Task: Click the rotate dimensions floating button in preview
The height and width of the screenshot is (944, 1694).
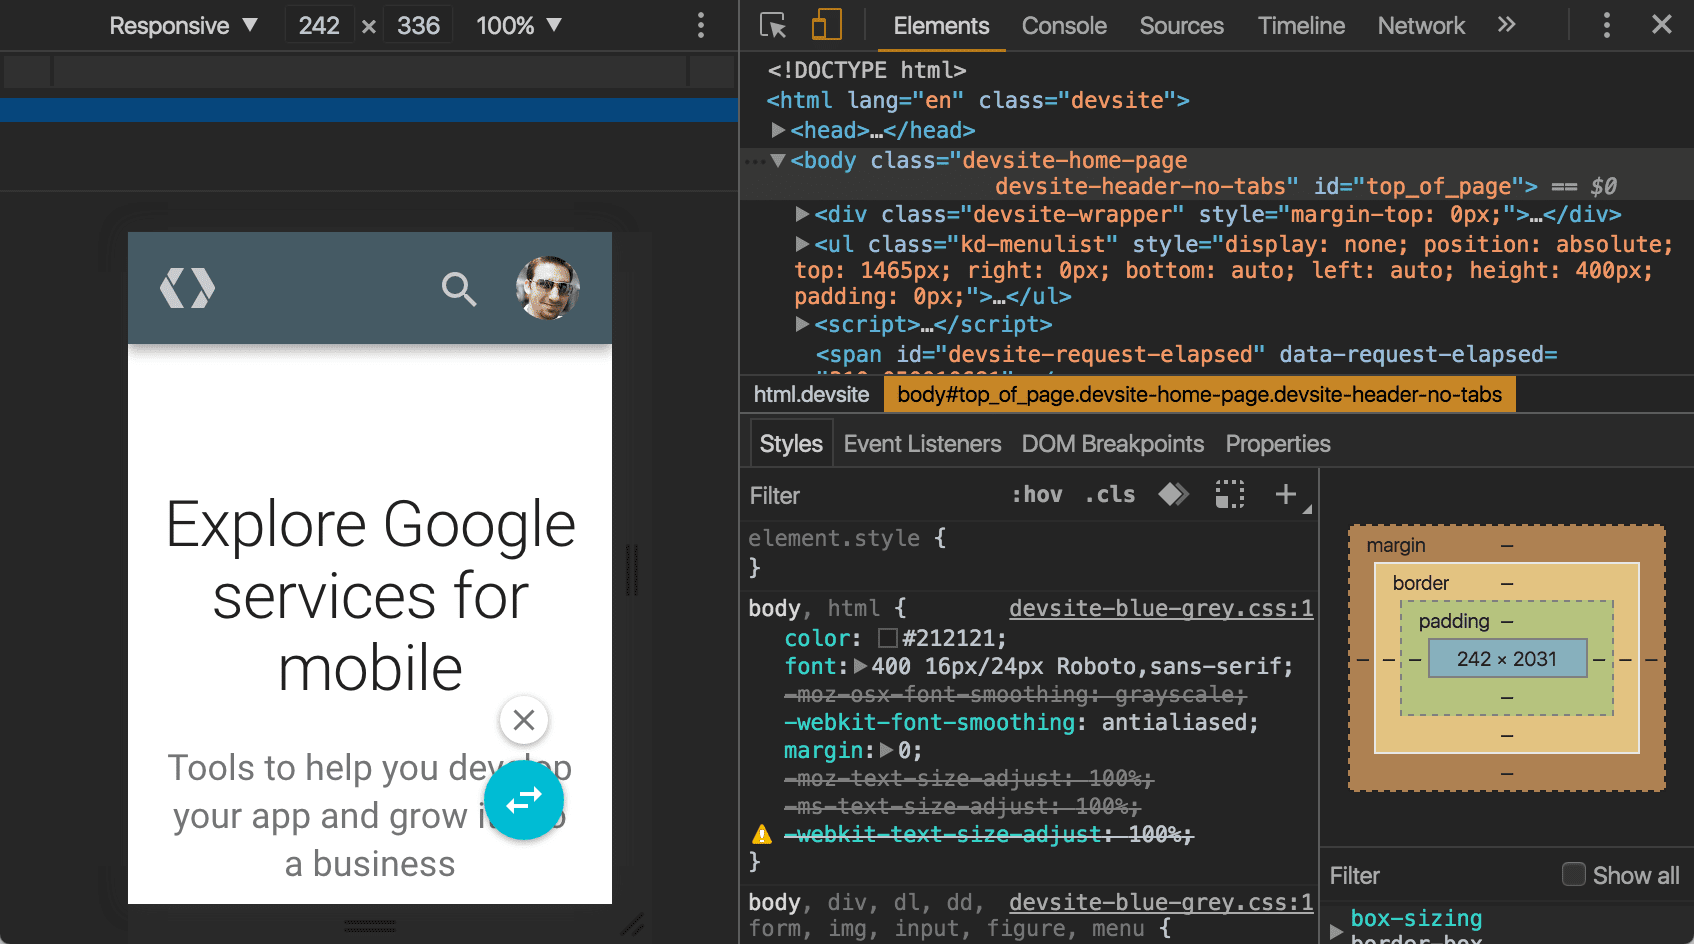Action: coord(524,800)
